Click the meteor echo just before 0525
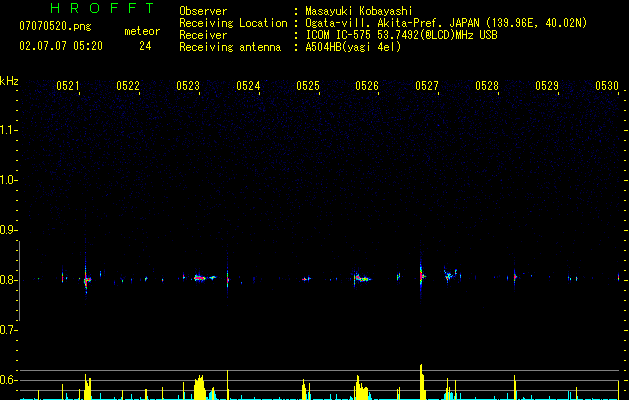This screenshot has height=400, width=629. tap(306, 279)
